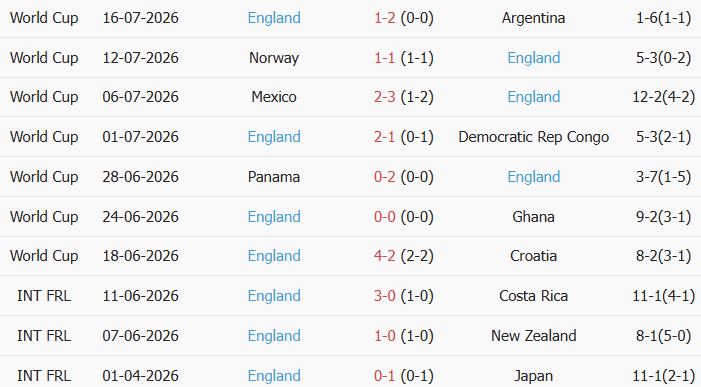Image resolution: width=701 pixels, height=387 pixels.
Task: Select Argentina team name
Action: pos(533,18)
